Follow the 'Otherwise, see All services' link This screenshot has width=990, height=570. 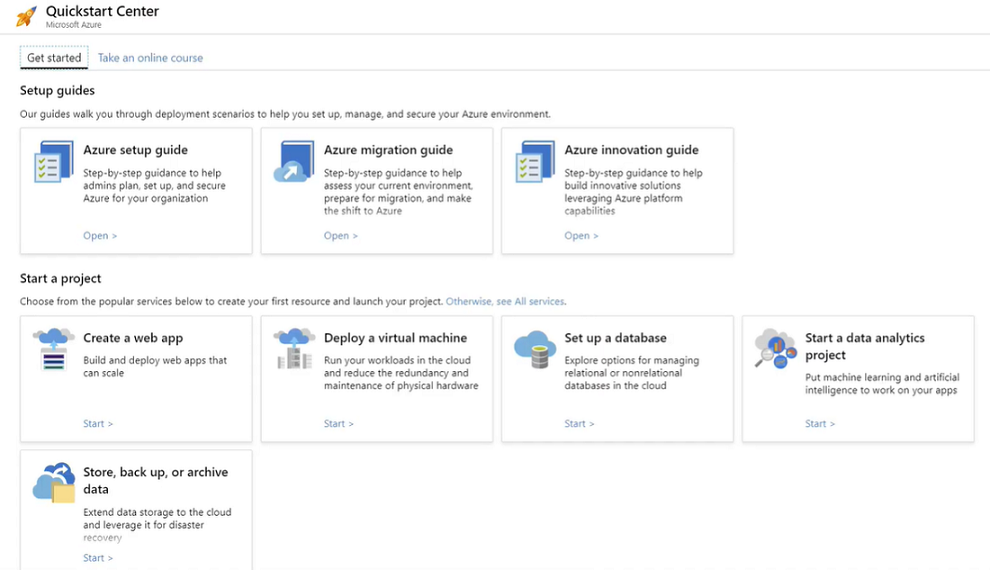(x=505, y=301)
